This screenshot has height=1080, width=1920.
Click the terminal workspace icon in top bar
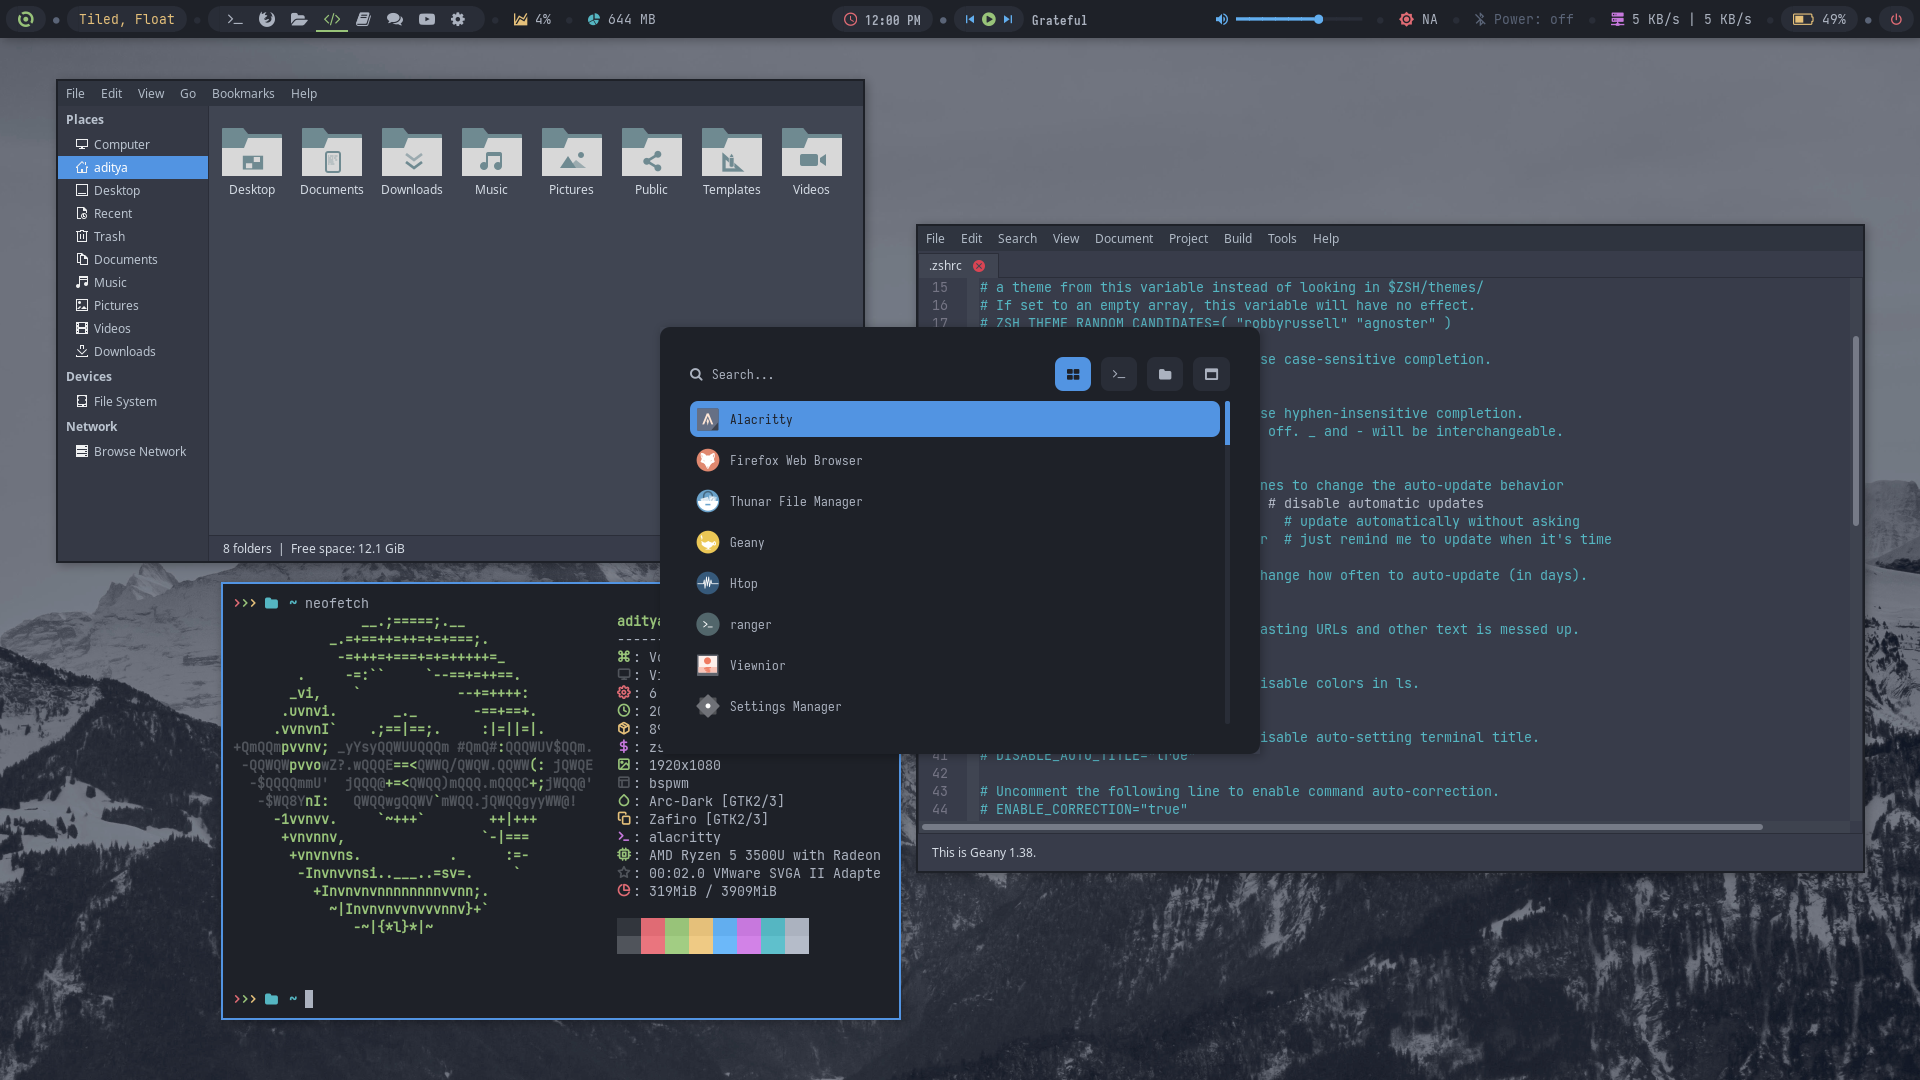click(x=235, y=19)
